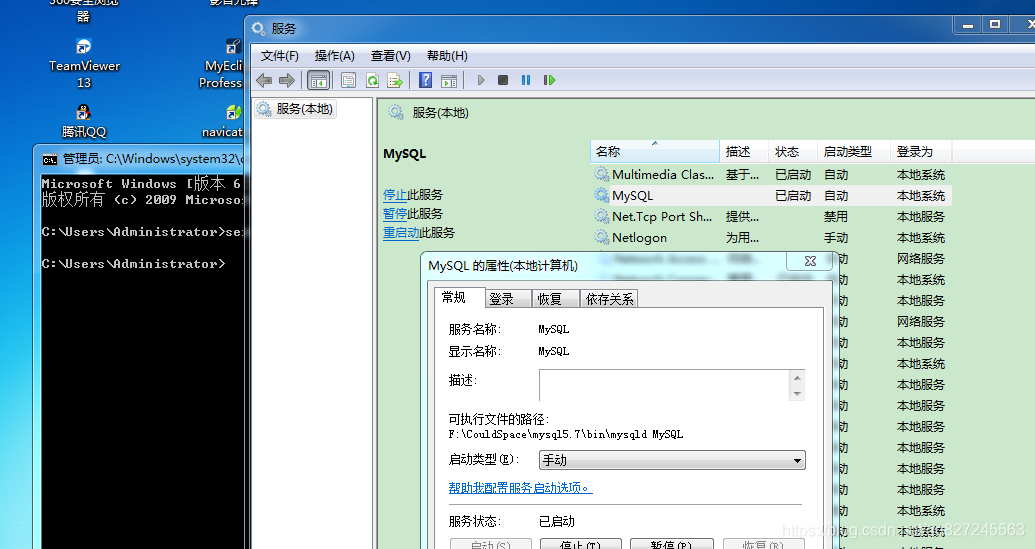Click the description box scroll up arrow
The image size is (1035, 549).
(x=797, y=378)
